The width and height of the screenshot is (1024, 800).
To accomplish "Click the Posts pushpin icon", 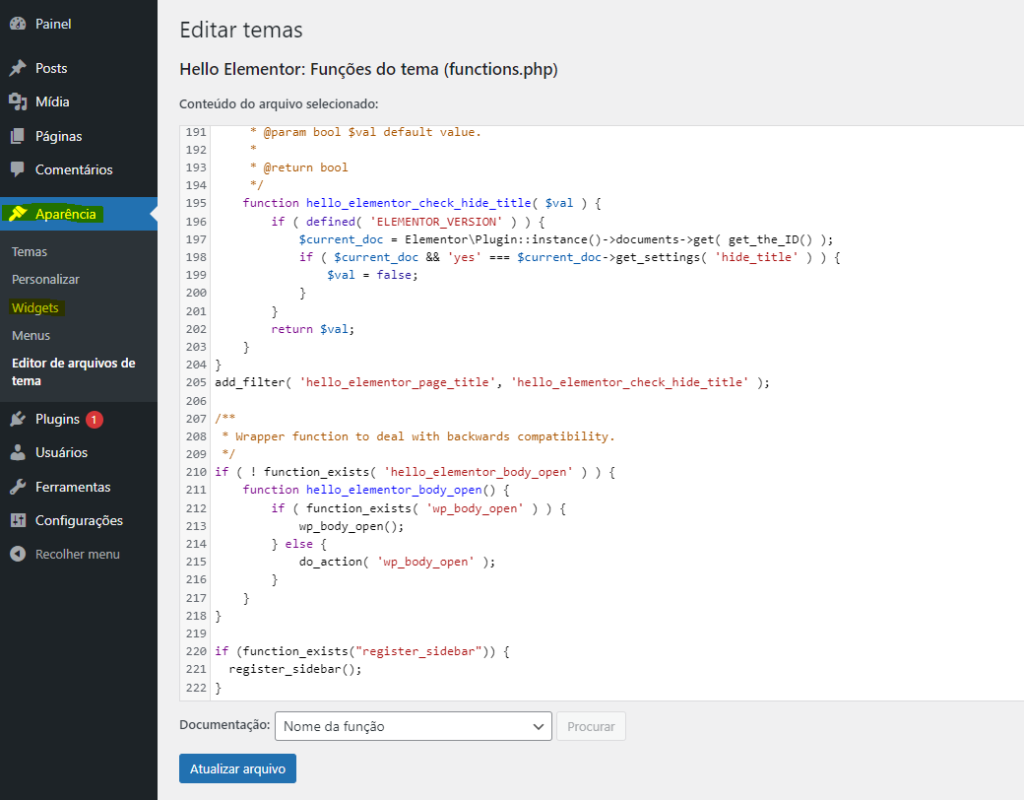I will (x=18, y=68).
